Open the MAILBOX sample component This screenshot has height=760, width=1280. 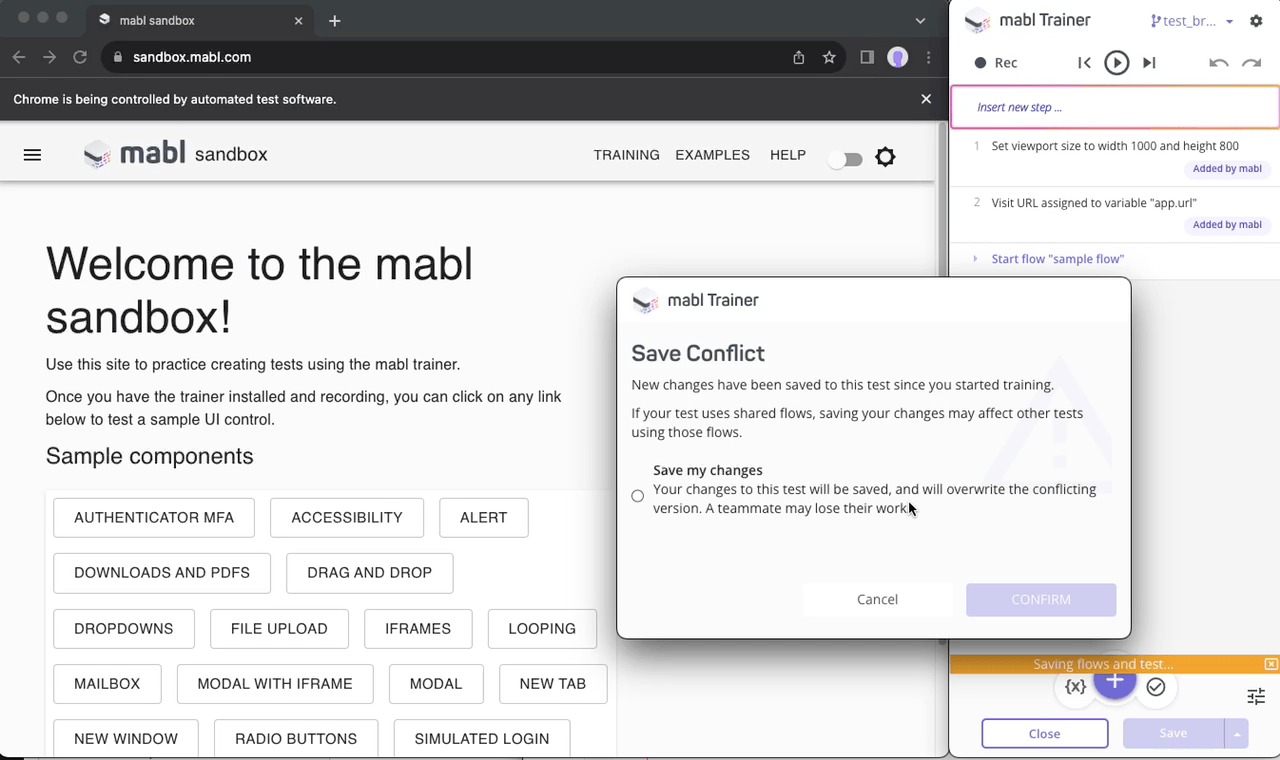[x=107, y=683]
